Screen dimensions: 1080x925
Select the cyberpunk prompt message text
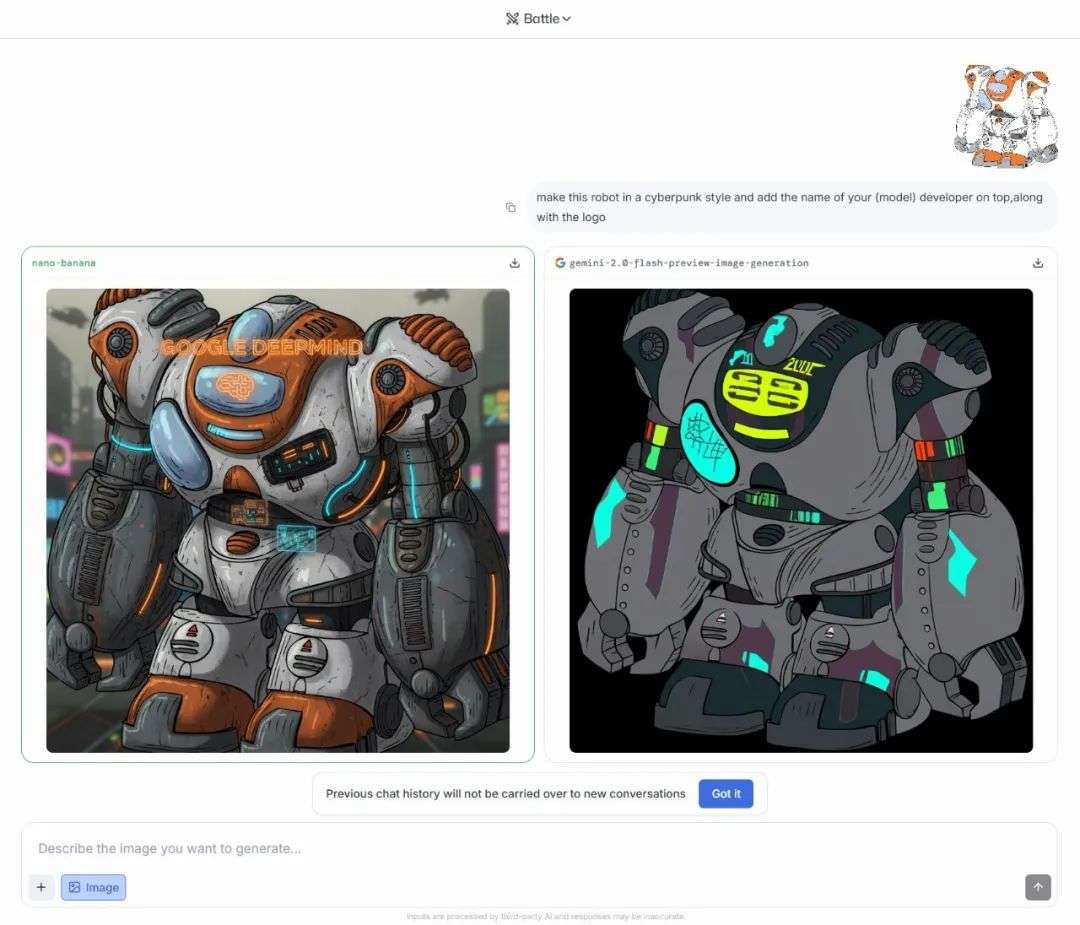(789, 207)
